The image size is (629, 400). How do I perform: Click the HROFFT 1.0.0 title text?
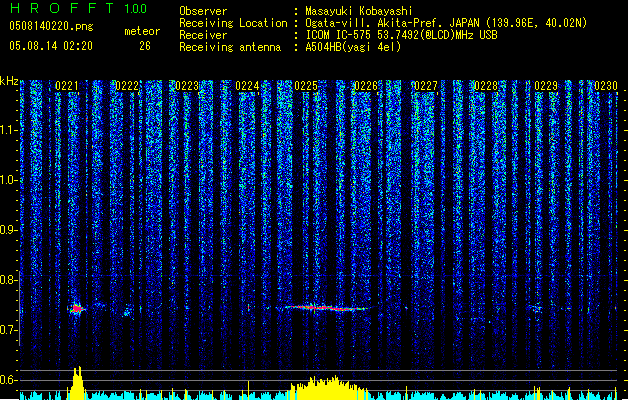[x=79, y=8]
